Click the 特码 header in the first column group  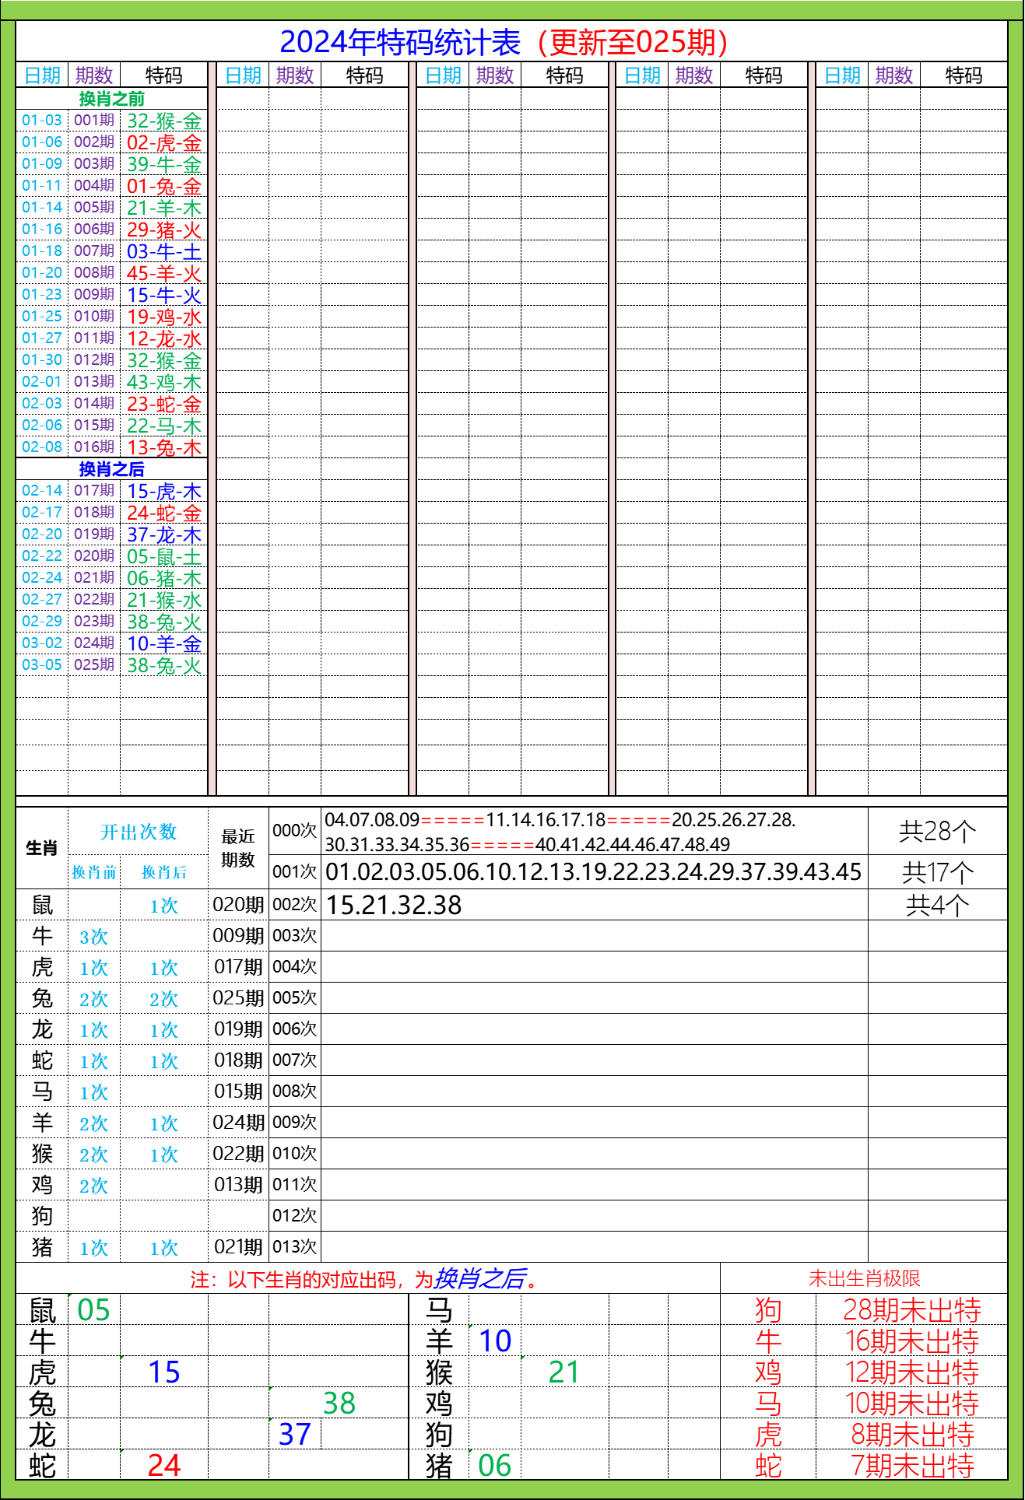[160, 73]
